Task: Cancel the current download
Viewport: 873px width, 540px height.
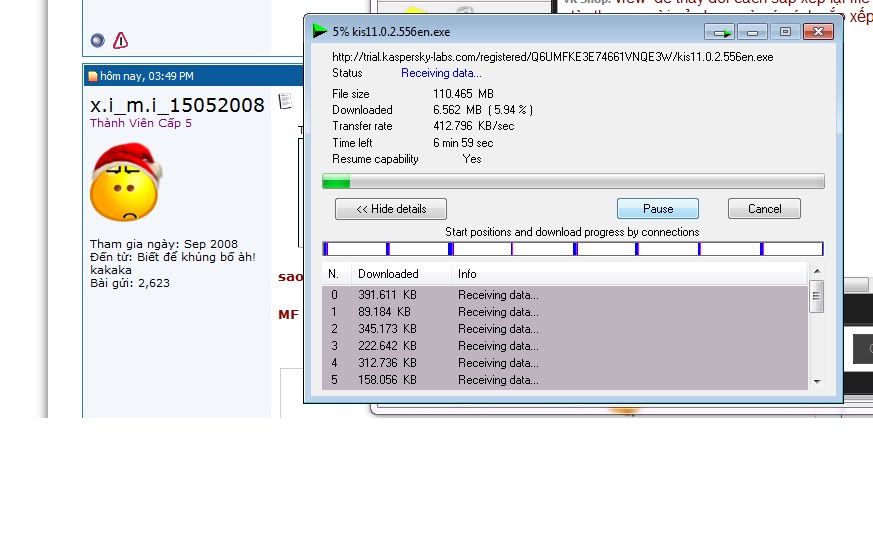Action: pos(764,209)
